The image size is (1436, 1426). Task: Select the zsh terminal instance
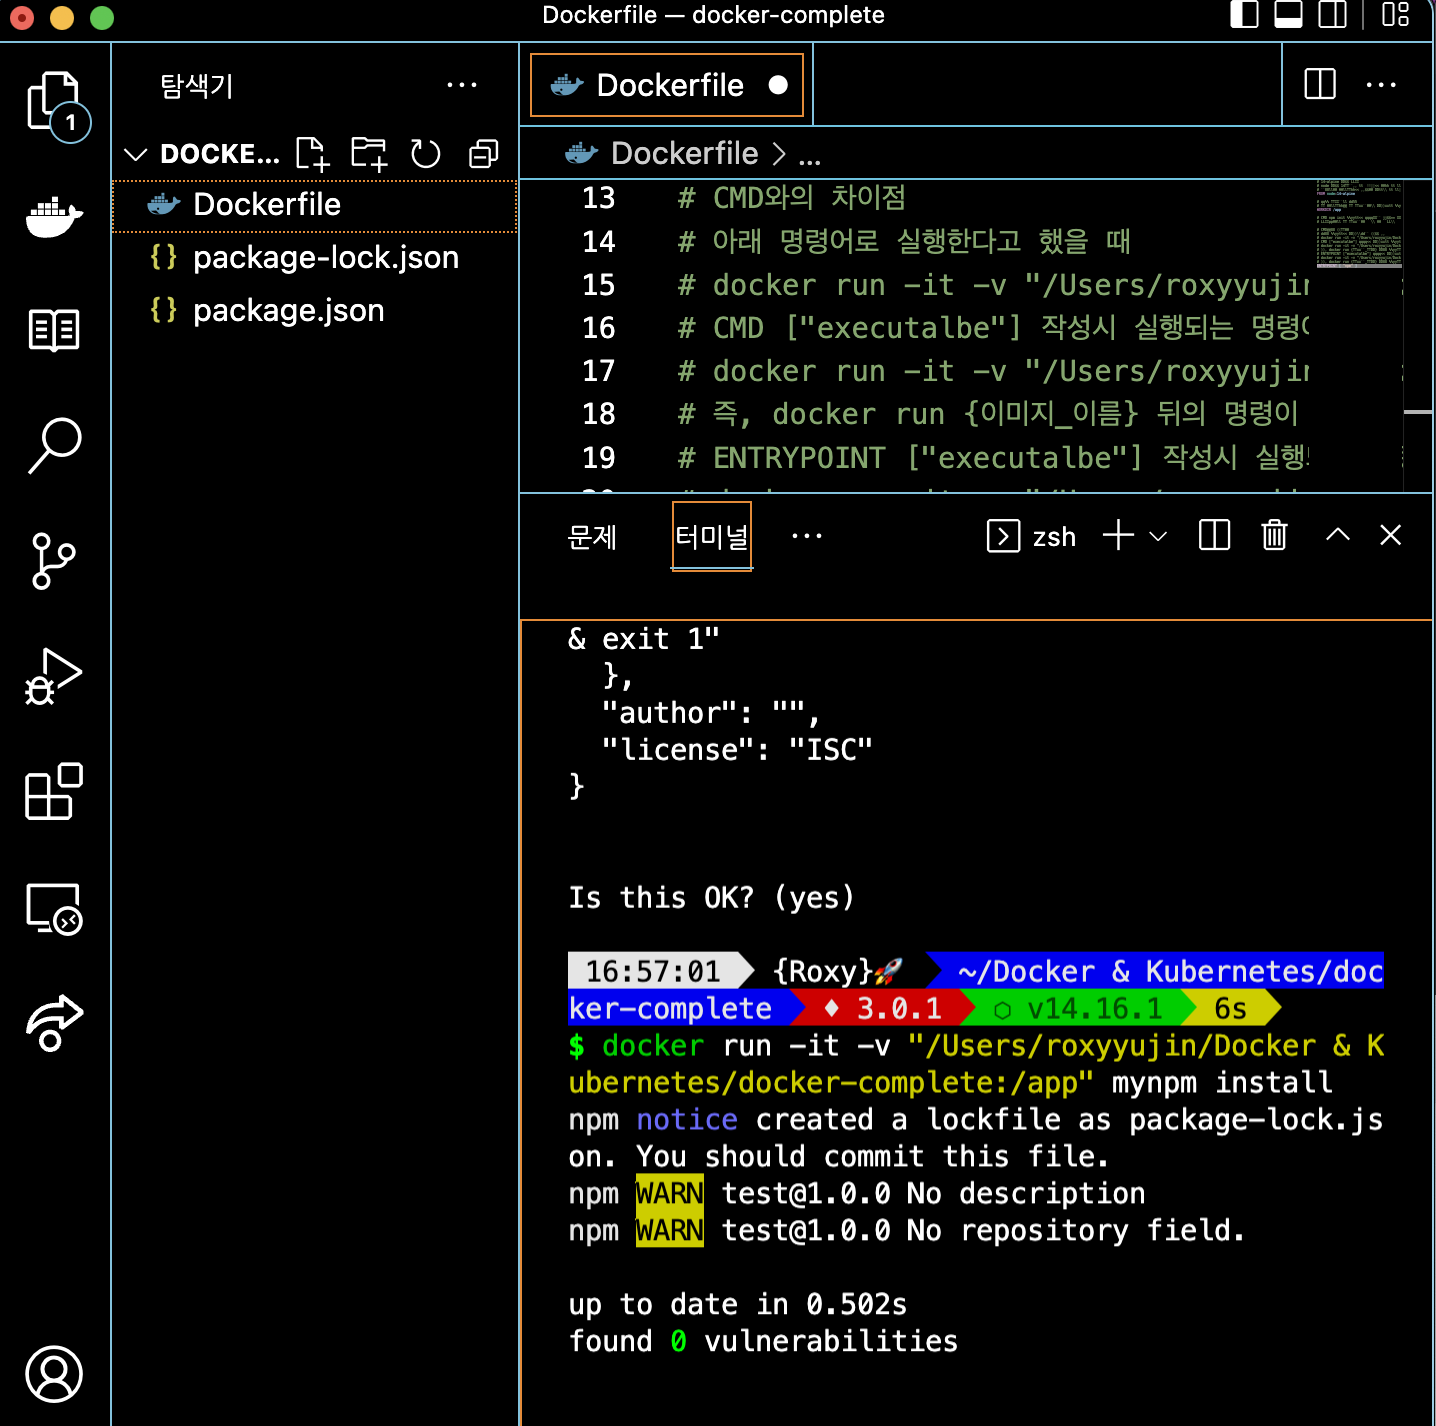pos(1031,537)
